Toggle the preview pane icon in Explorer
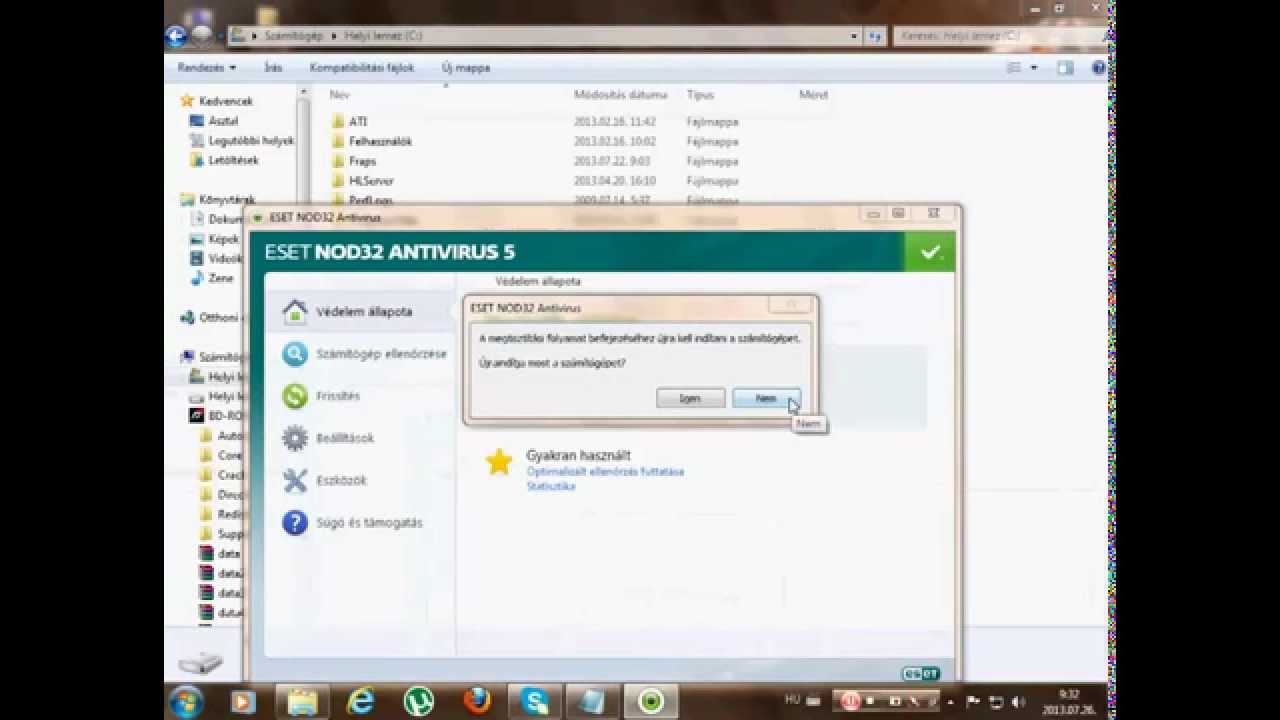The height and width of the screenshot is (720, 1280). (x=1066, y=68)
